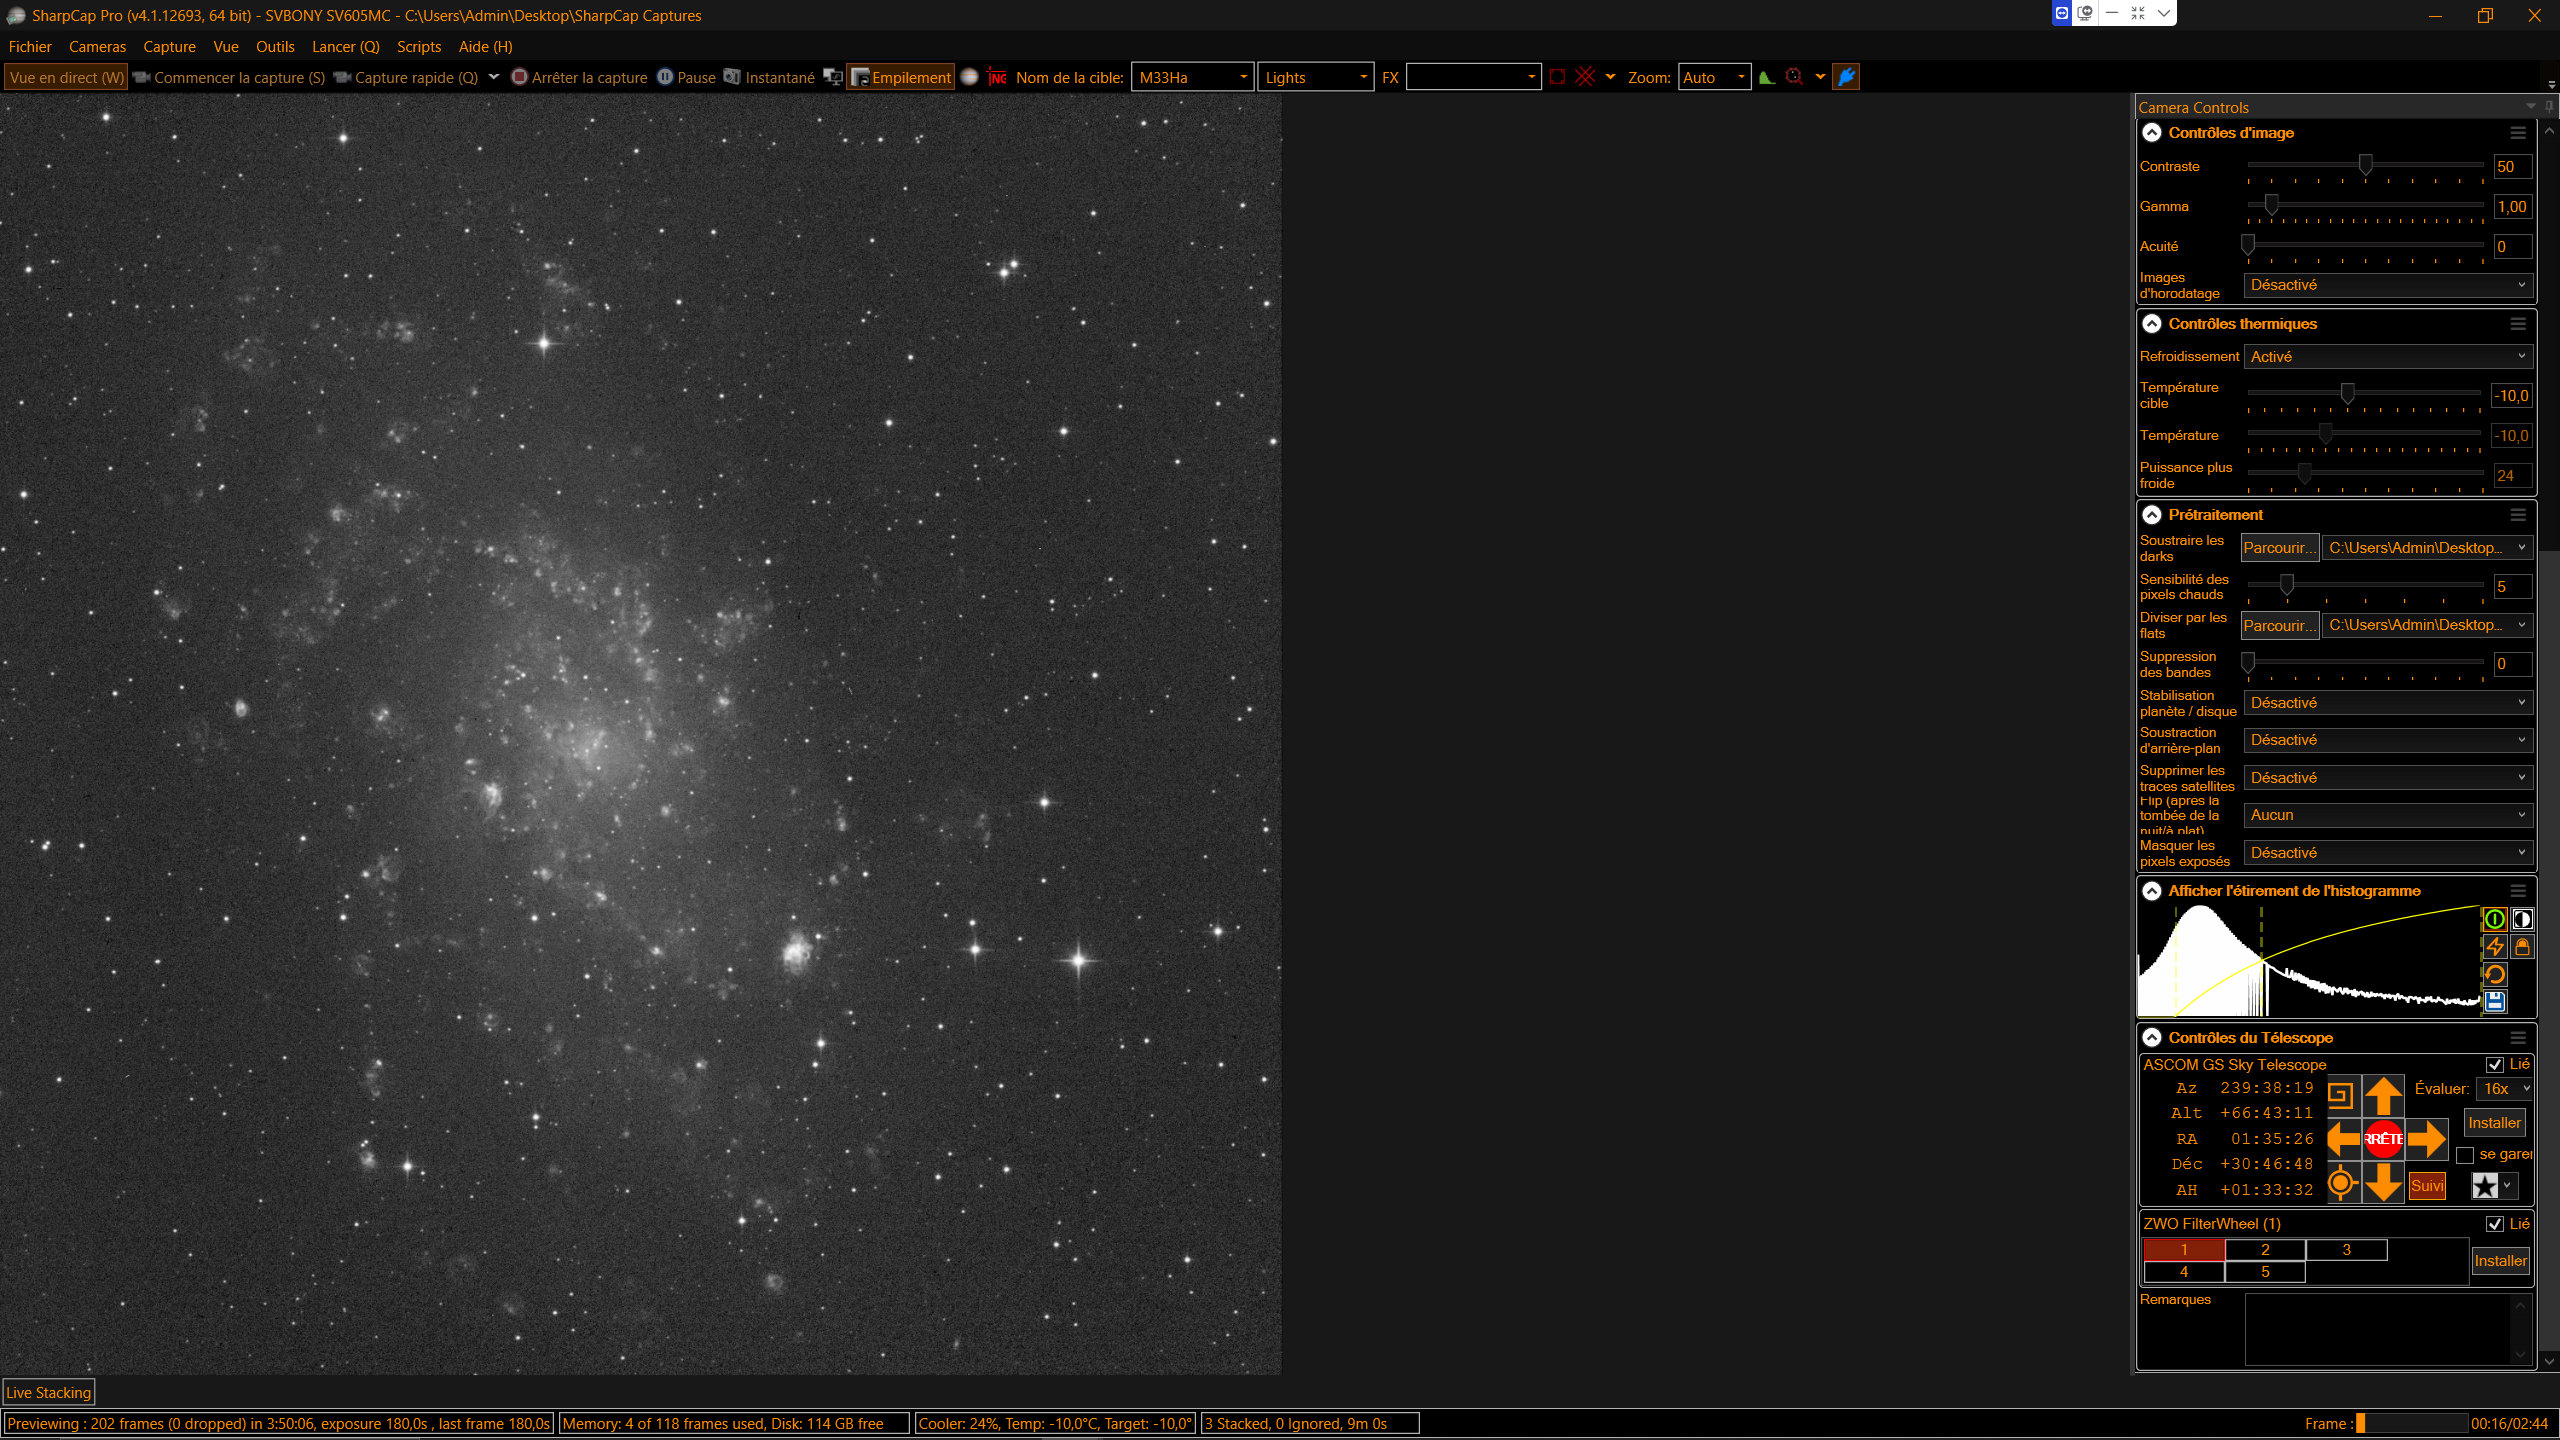This screenshot has width=2560, height=1440.
Task: Toggle the Empilement live stacking button
Action: pyautogui.click(x=901, y=77)
